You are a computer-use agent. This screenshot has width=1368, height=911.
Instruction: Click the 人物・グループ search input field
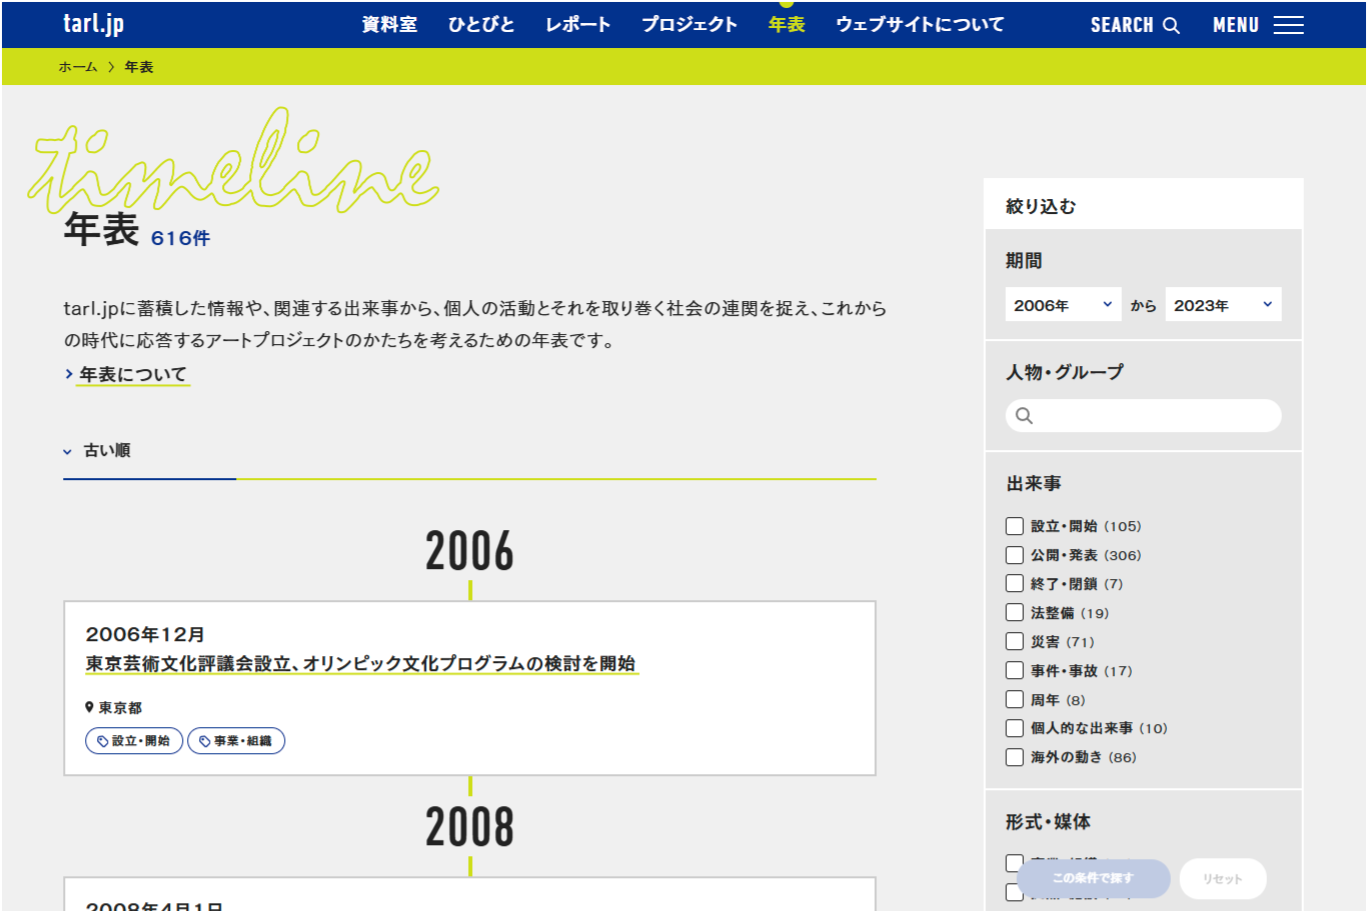click(1155, 416)
